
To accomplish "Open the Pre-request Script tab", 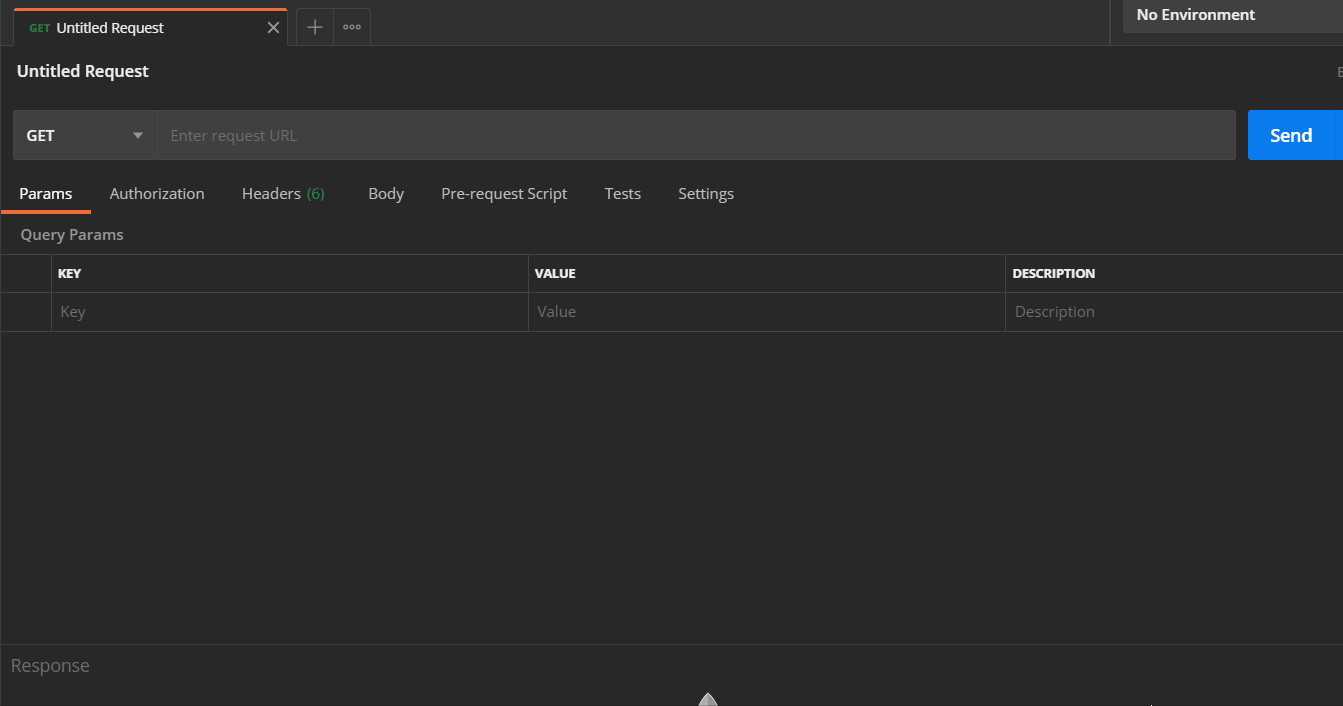I will 504,193.
